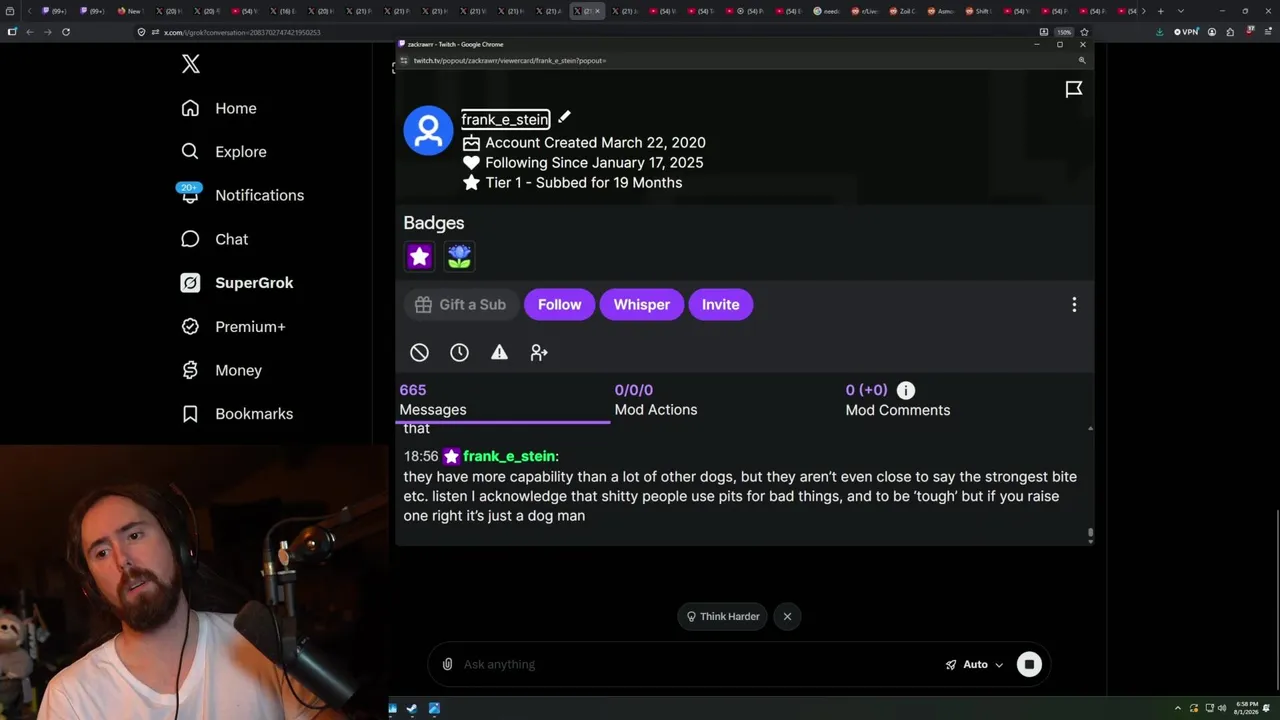Reload the page in main browser
The image size is (1280, 720).
(66, 32)
